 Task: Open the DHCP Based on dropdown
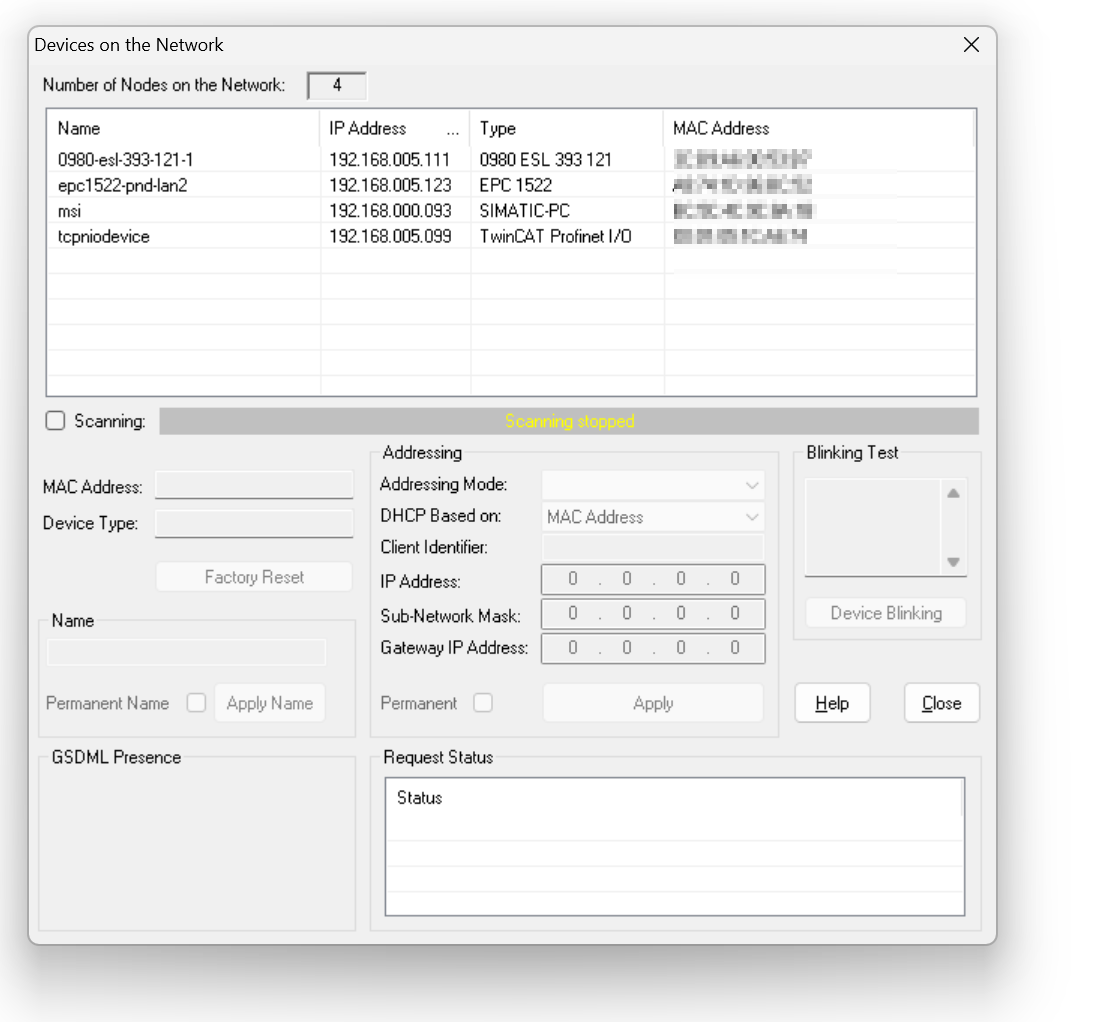[x=653, y=517]
